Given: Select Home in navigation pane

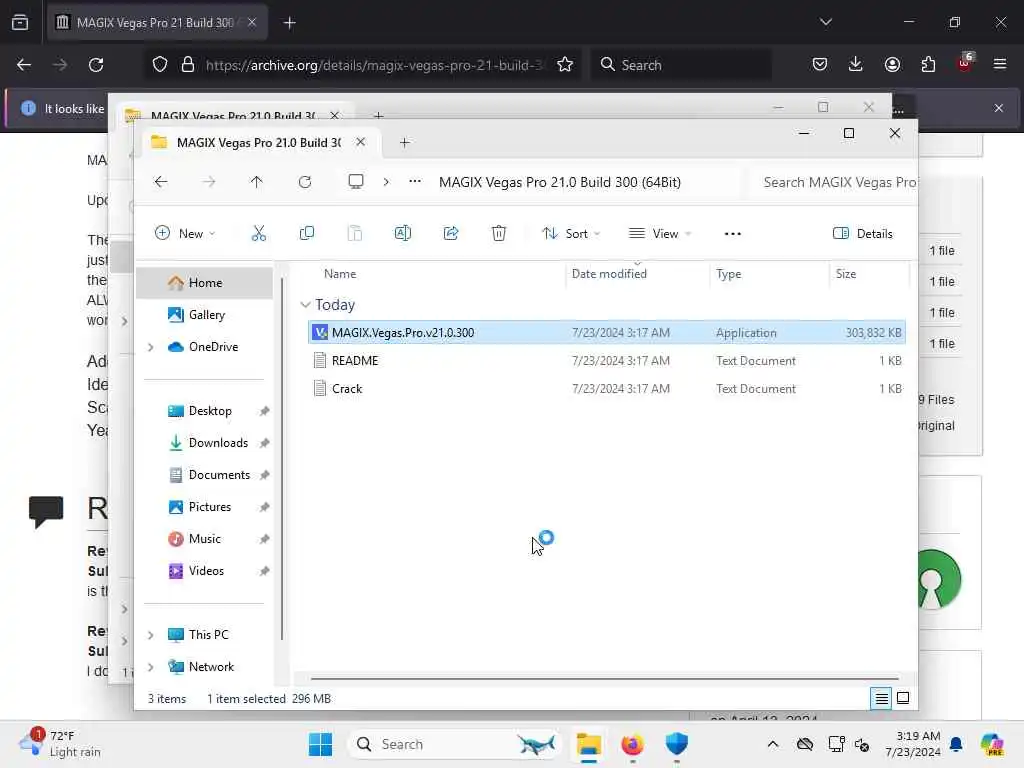Looking at the screenshot, I should tap(204, 283).
